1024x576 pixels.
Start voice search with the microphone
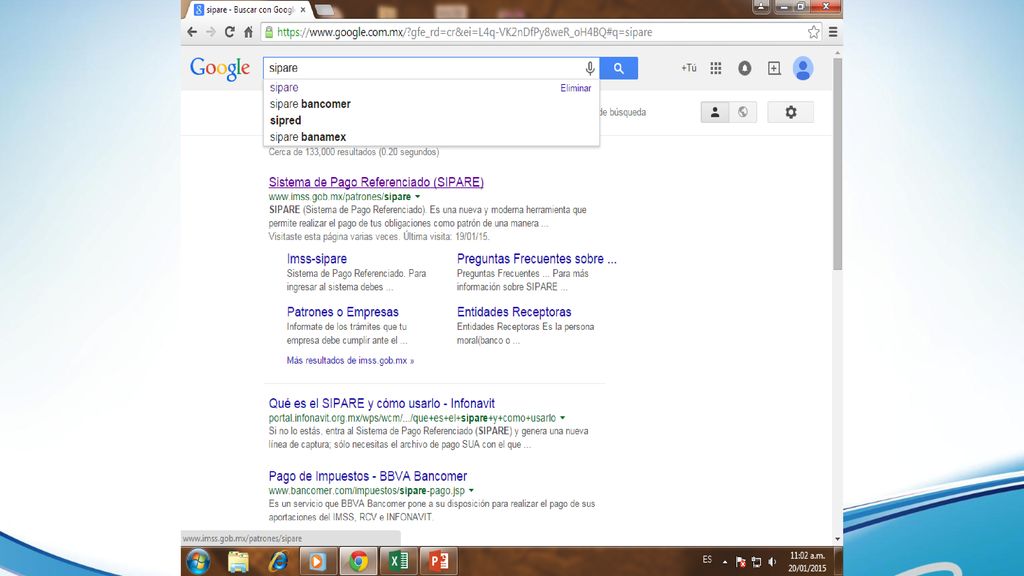pos(590,68)
